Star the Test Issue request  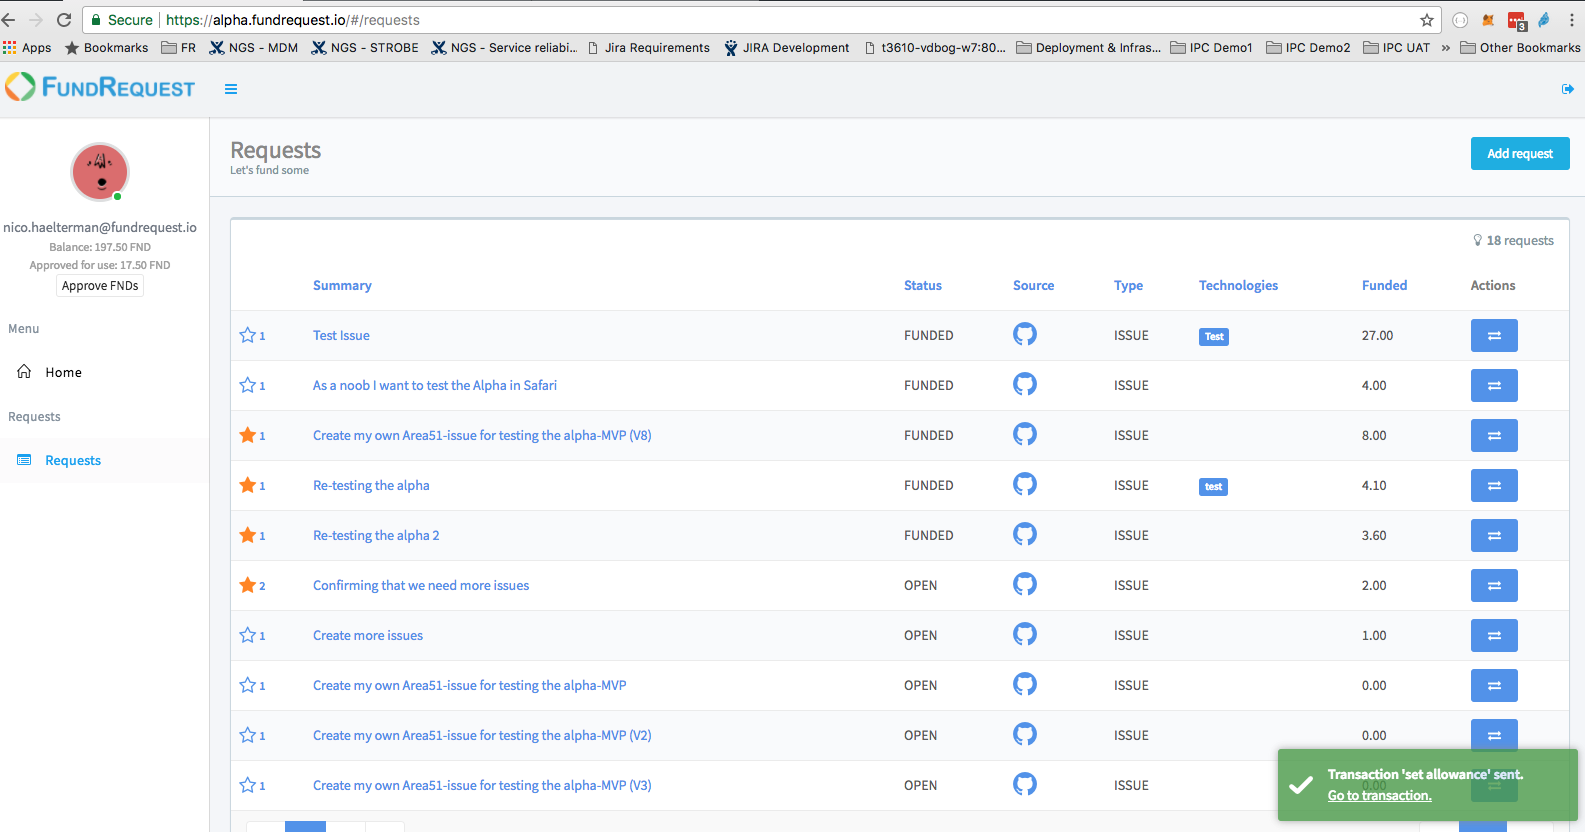pyautogui.click(x=248, y=335)
